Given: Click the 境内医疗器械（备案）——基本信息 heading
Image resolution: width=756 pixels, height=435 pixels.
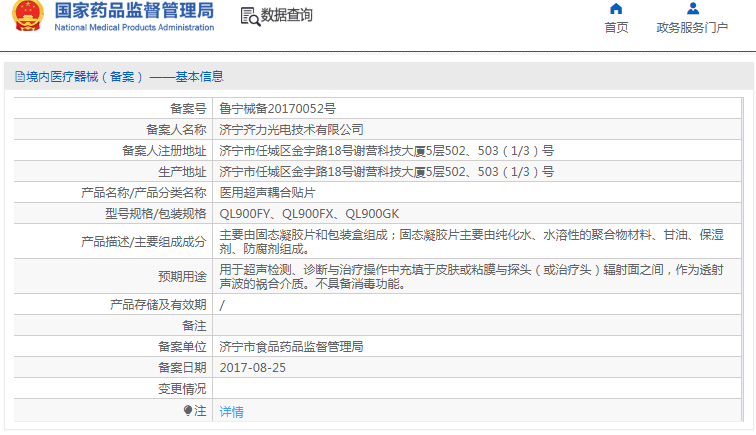Looking at the screenshot, I should [x=125, y=77].
